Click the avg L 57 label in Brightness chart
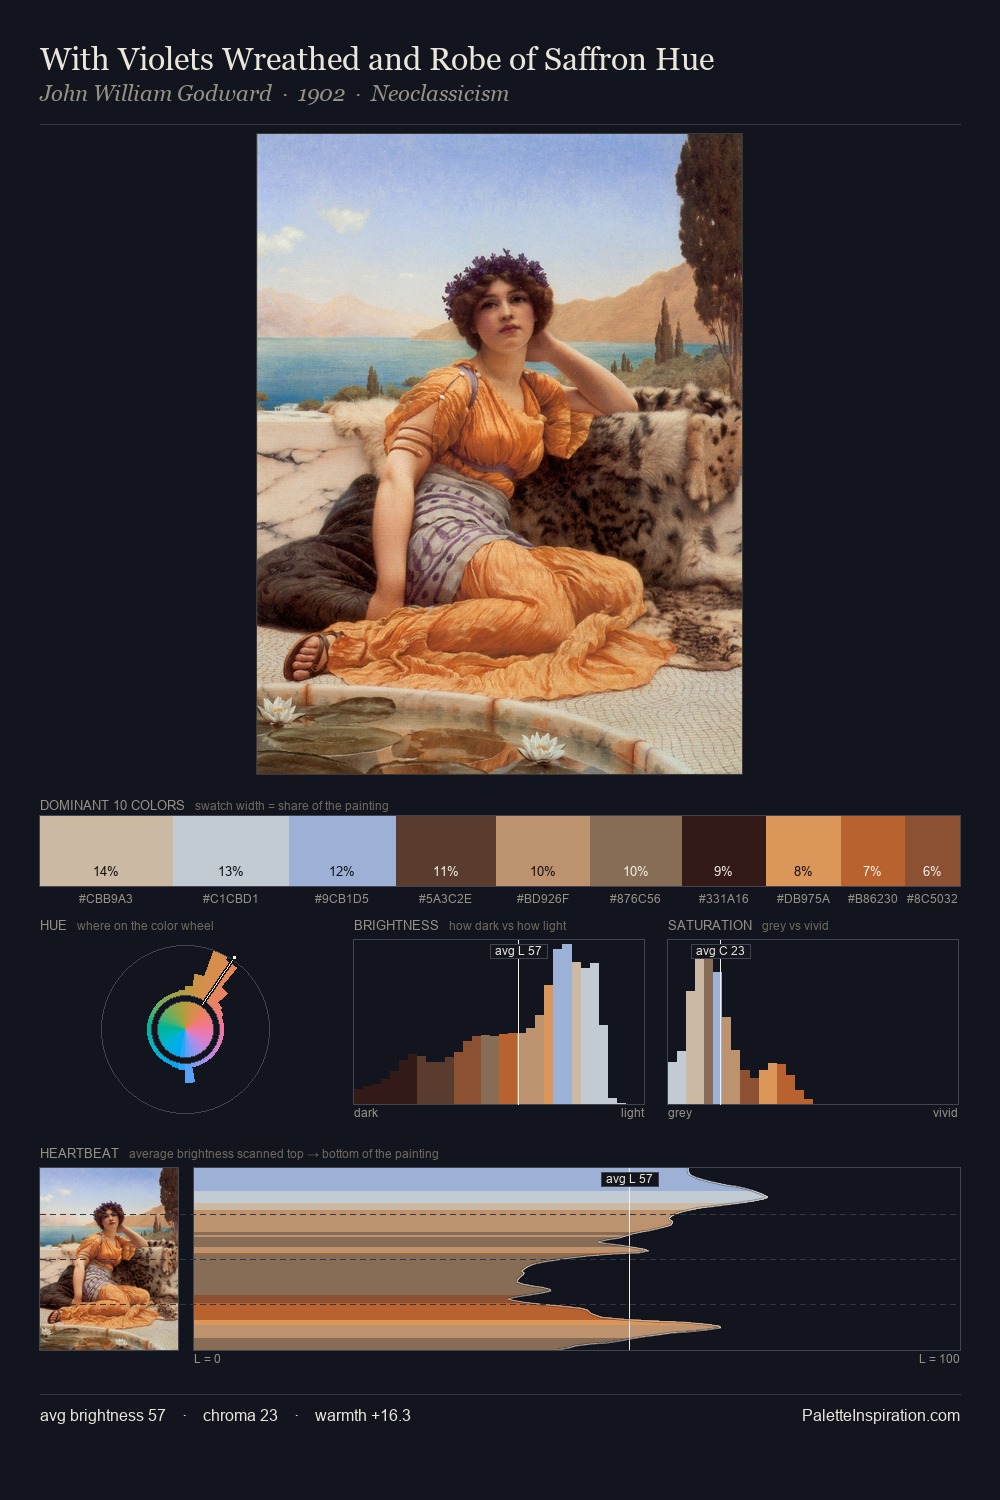 (519, 951)
